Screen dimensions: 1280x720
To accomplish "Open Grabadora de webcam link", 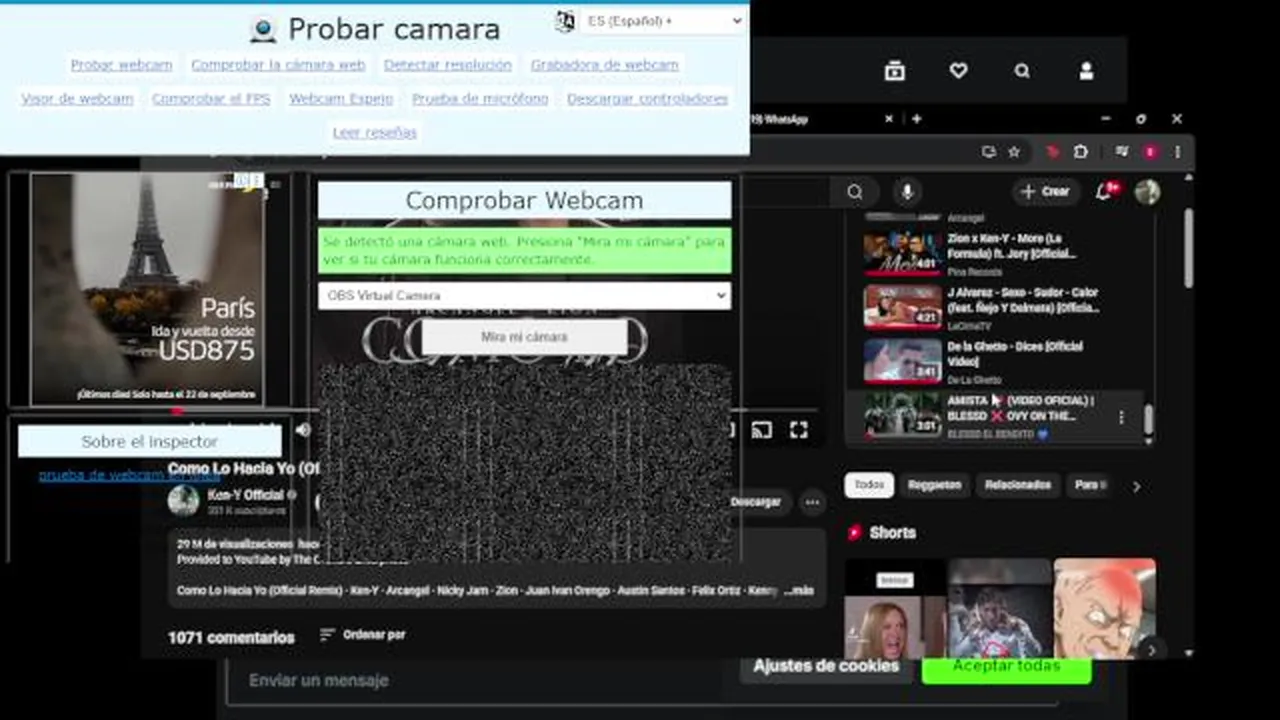I will [604, 65].
